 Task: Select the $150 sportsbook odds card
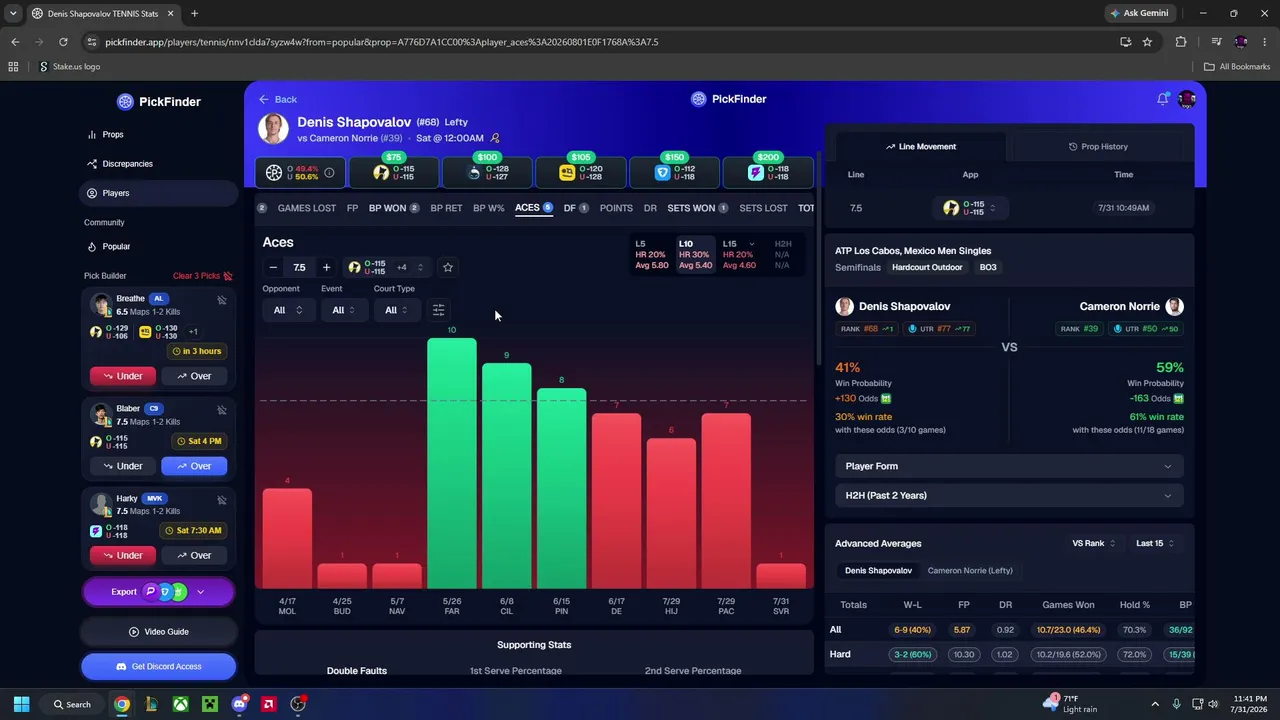pos(674,171)
